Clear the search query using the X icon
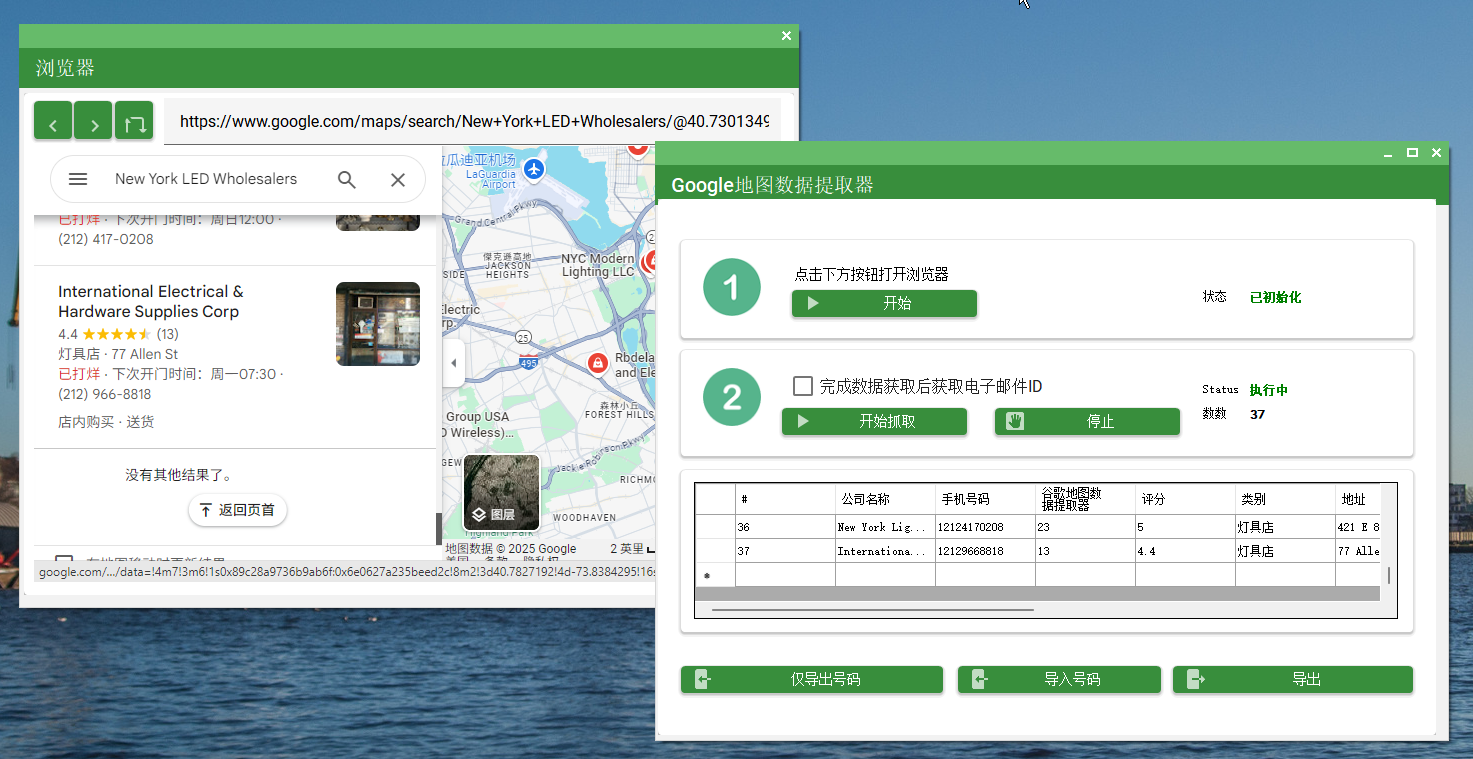Viewport: 1473px width, 759px height. pos(398,179)
